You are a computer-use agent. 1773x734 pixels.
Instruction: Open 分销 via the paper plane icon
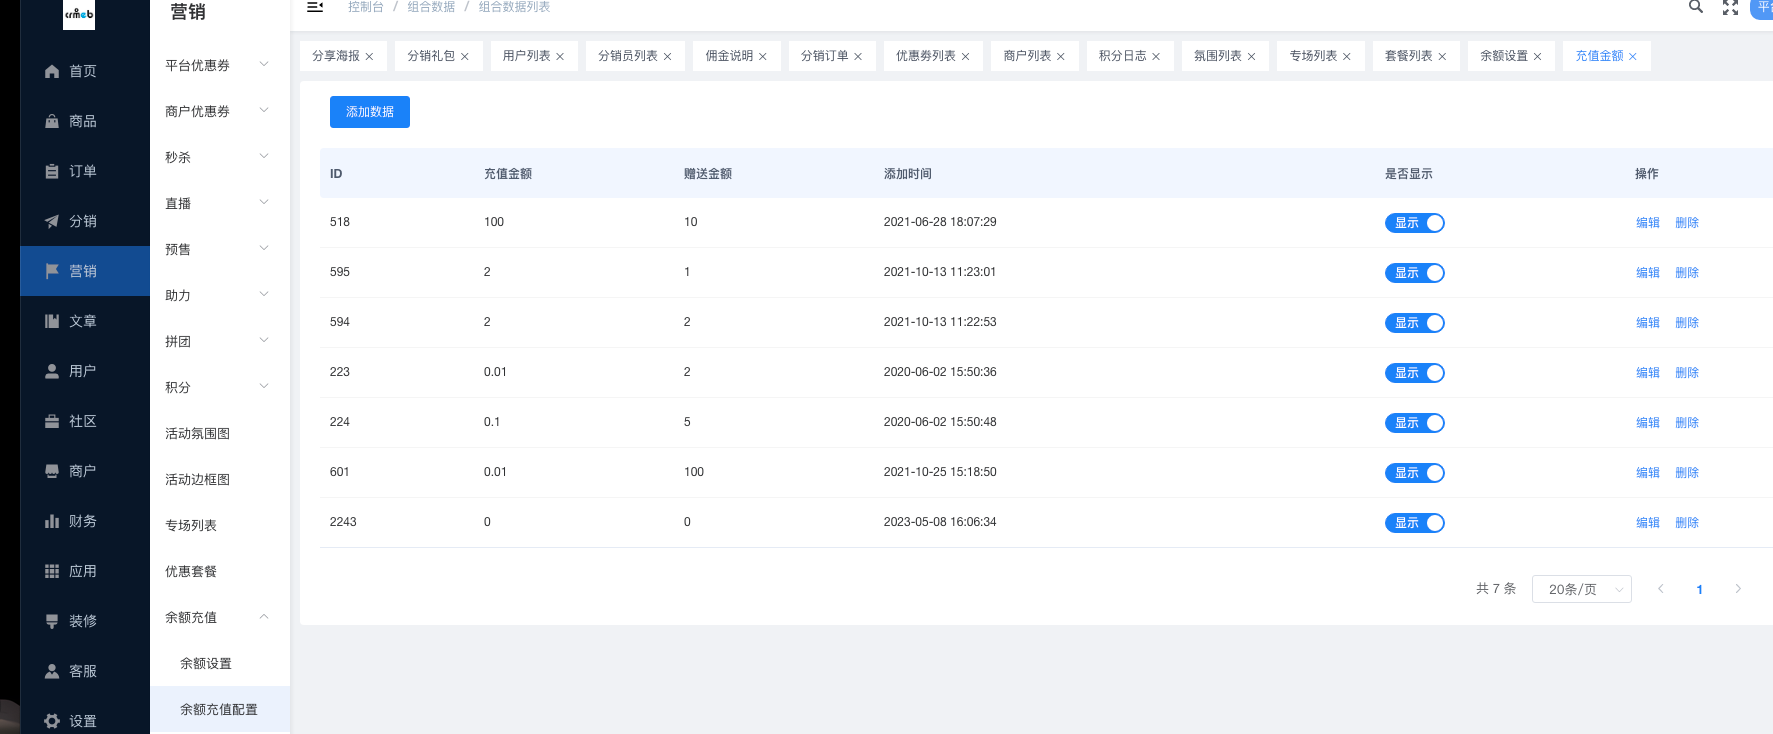pyautogui.click(x=52, y=221)
